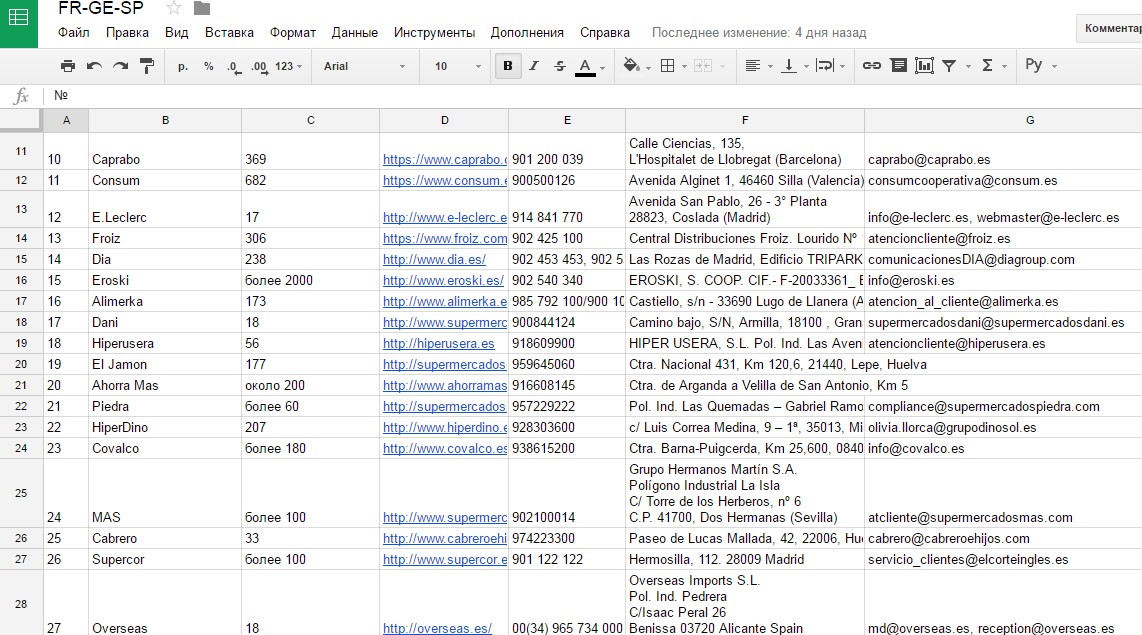1142x635 pixels.
Task: Select the cell with phone 902100014
Action: click(x=567, y=493)
